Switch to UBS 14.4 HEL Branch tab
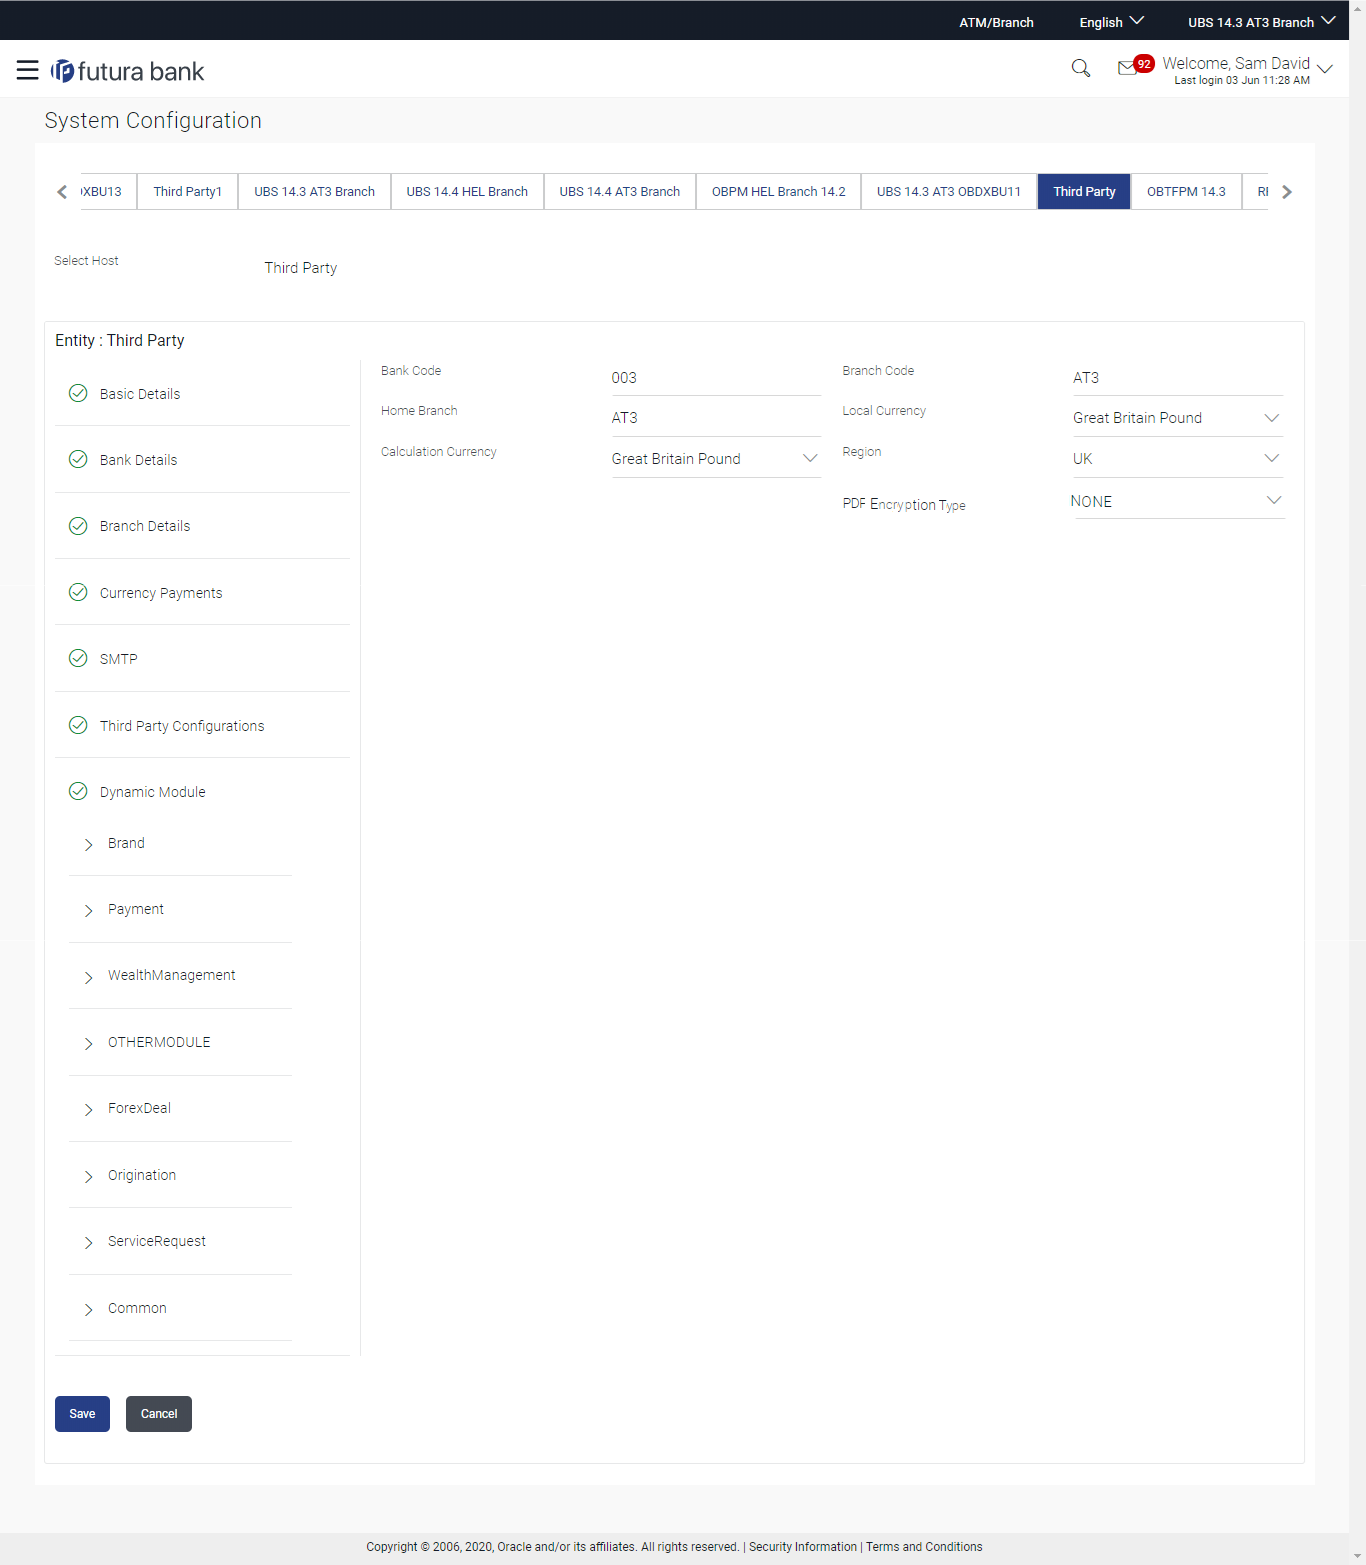Image resolution: width=1366 pixels, height=1565 pixels. coord(467,191)
